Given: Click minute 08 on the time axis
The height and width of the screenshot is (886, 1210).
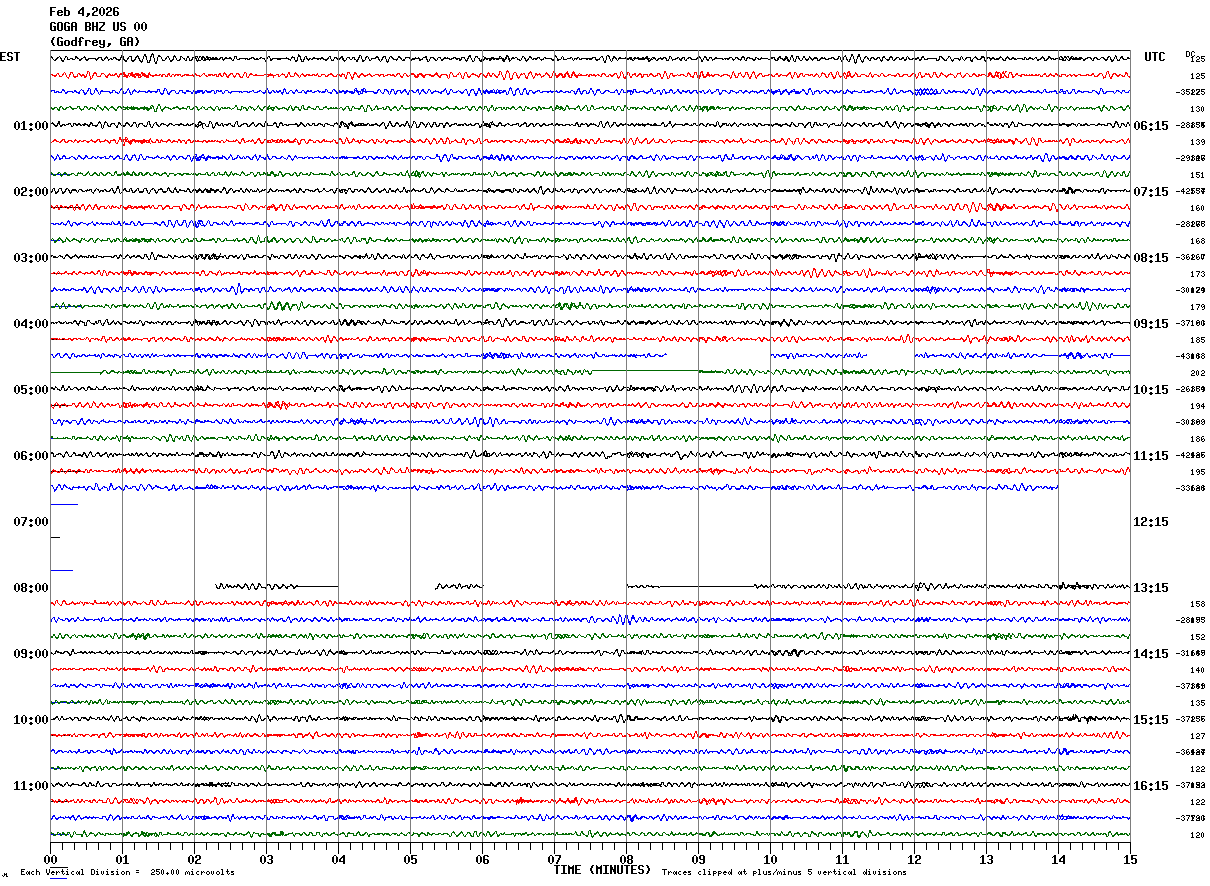Looking at the screenshot, I should 626,859.
